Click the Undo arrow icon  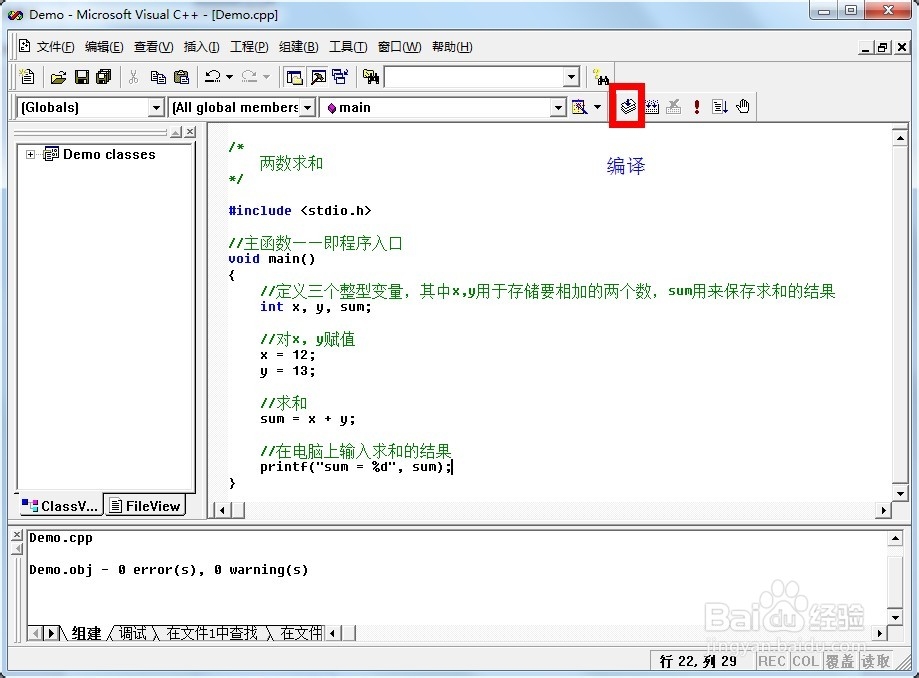coord(212,77)
